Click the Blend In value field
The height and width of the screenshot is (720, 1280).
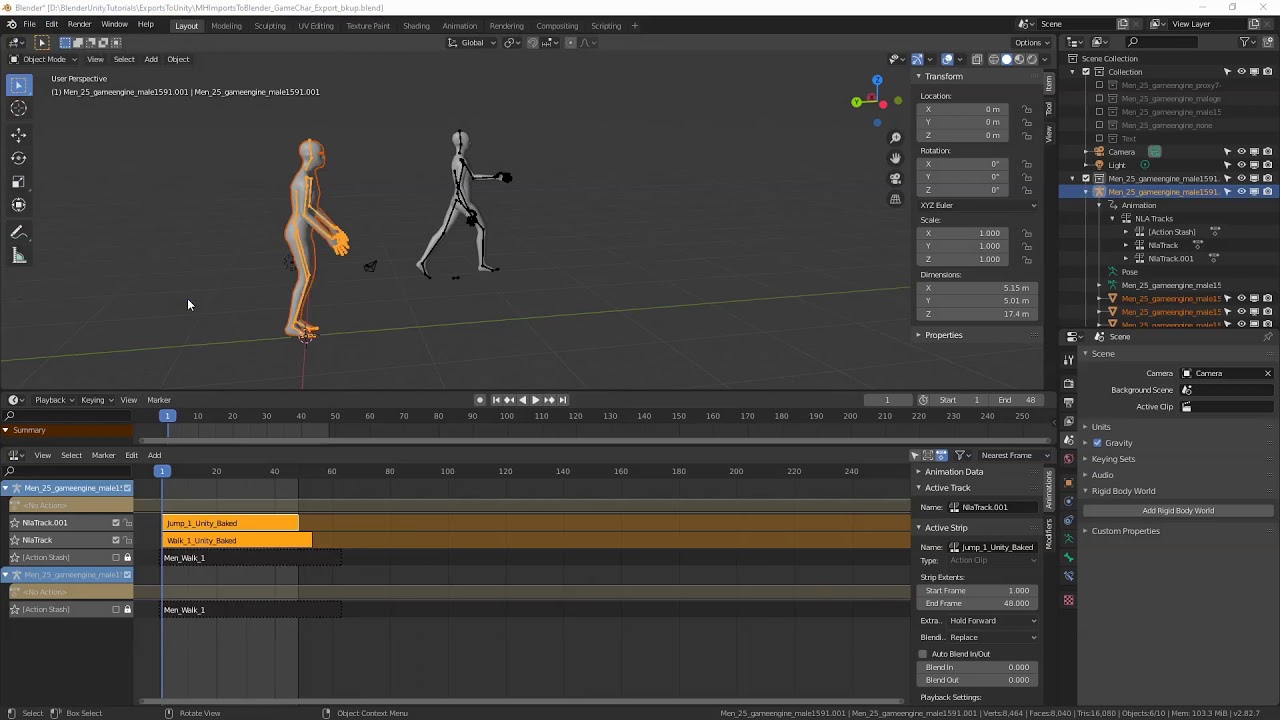[x=977, y=667]
